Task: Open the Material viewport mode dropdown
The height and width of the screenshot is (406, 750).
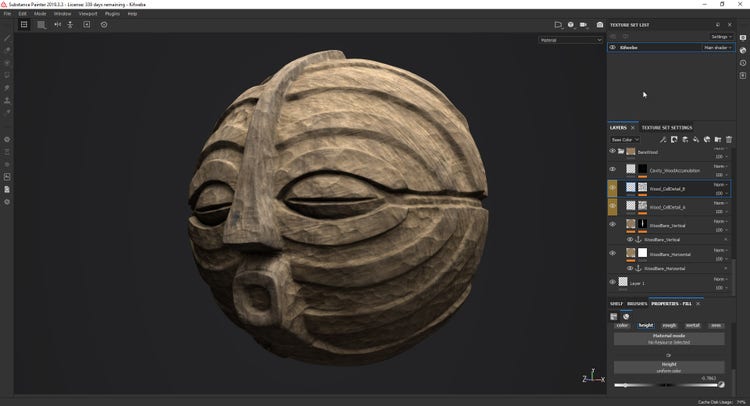Action: point(570,40)
